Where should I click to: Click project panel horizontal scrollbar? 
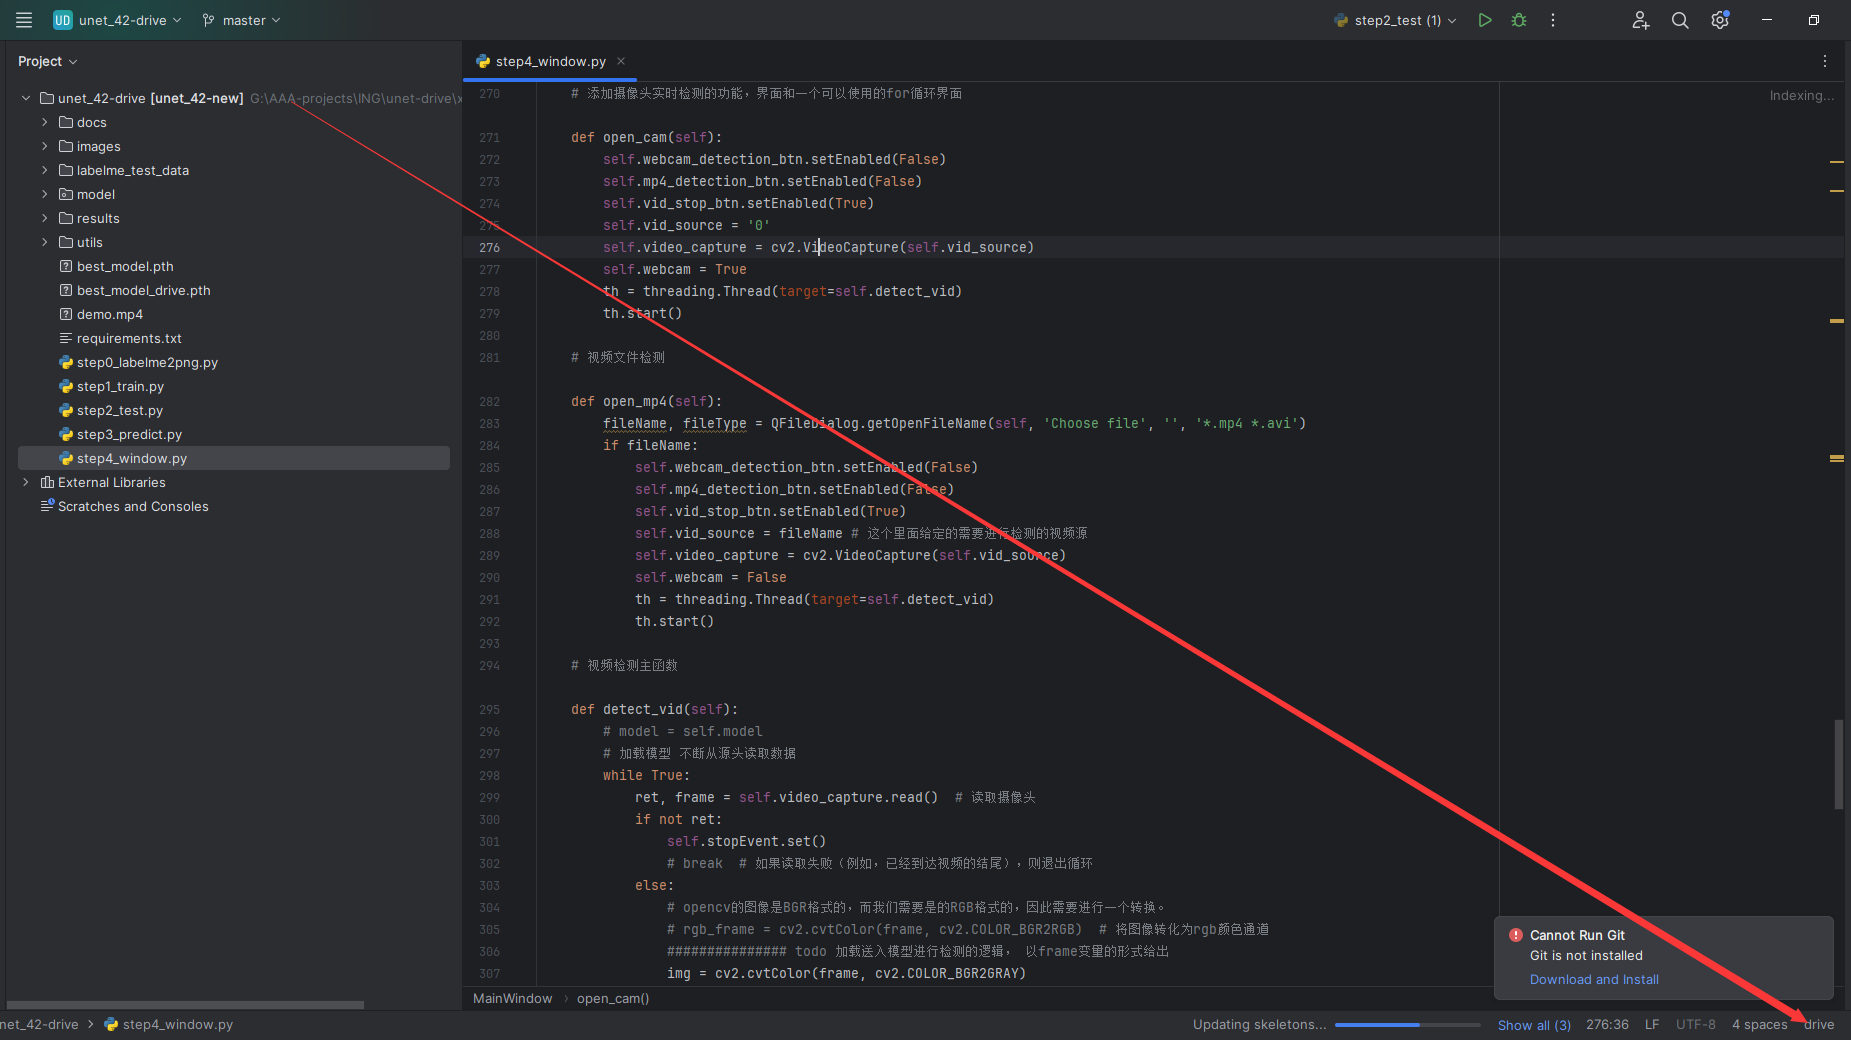pos(185,1005)
